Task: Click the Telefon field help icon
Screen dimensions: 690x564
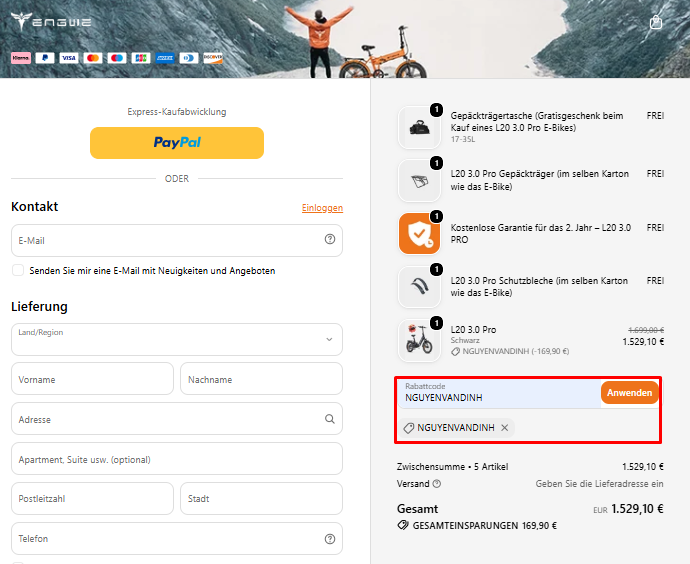Action: 330,538
